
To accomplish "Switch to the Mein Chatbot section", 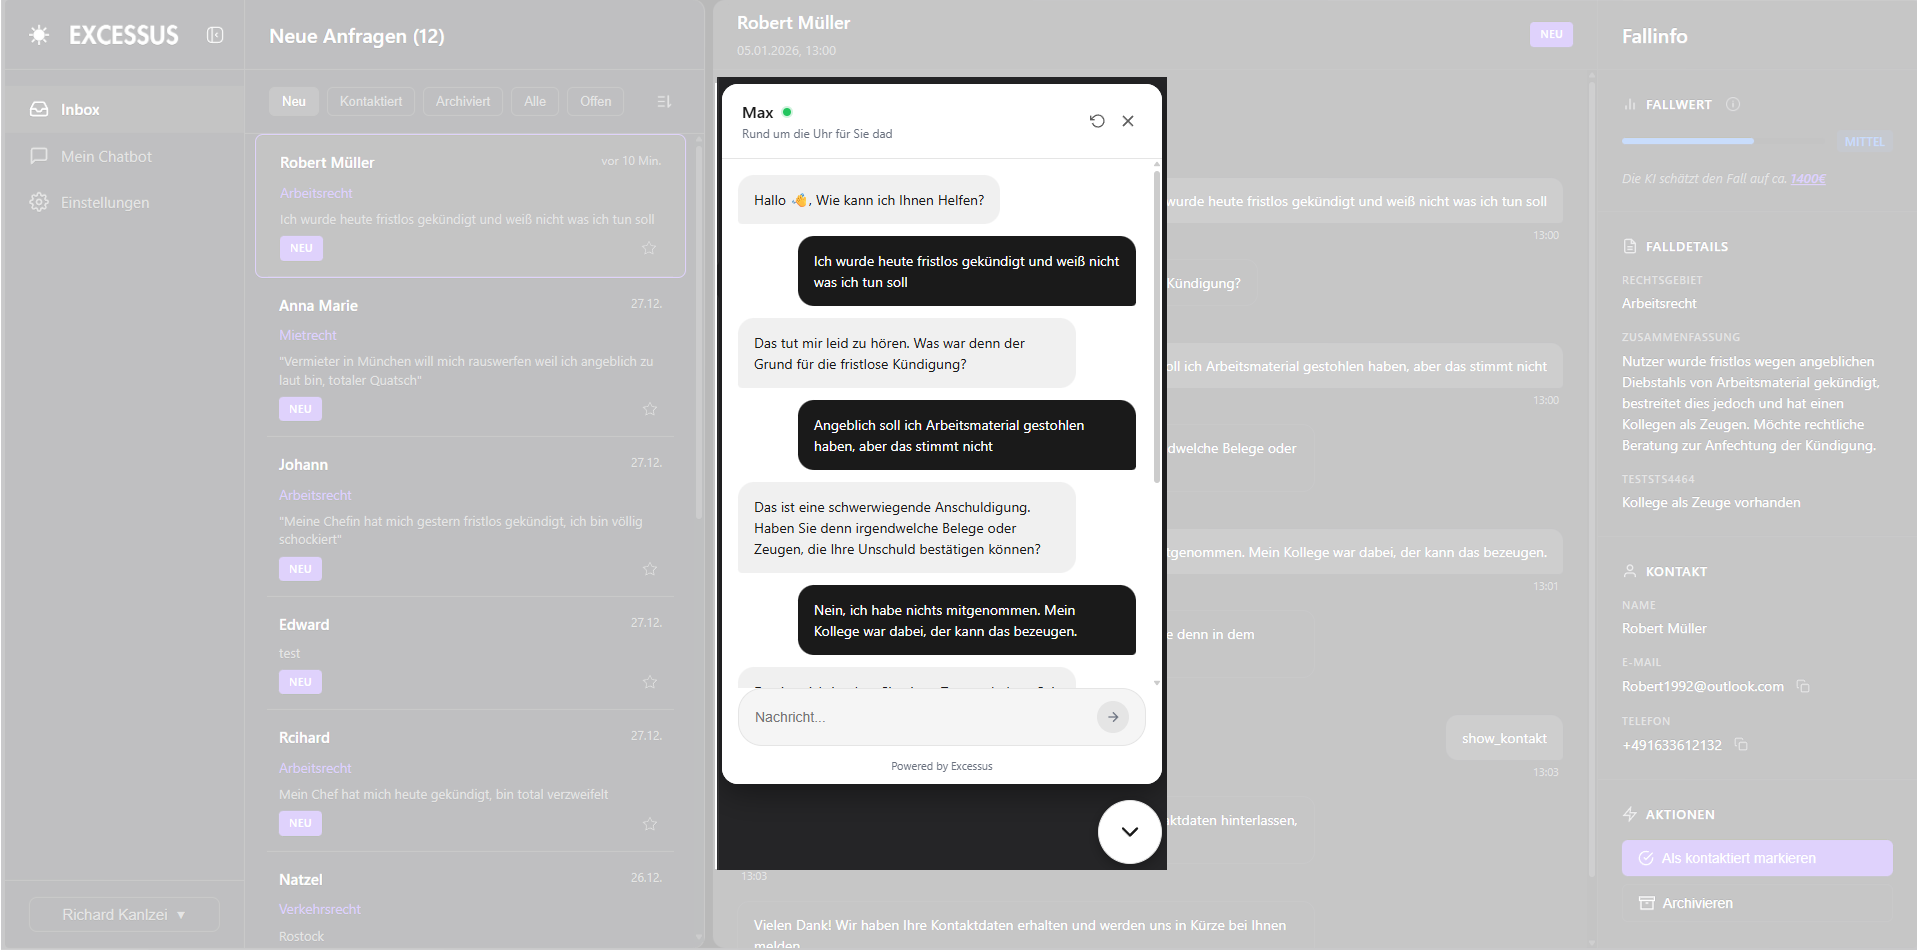I will (106, 156).
